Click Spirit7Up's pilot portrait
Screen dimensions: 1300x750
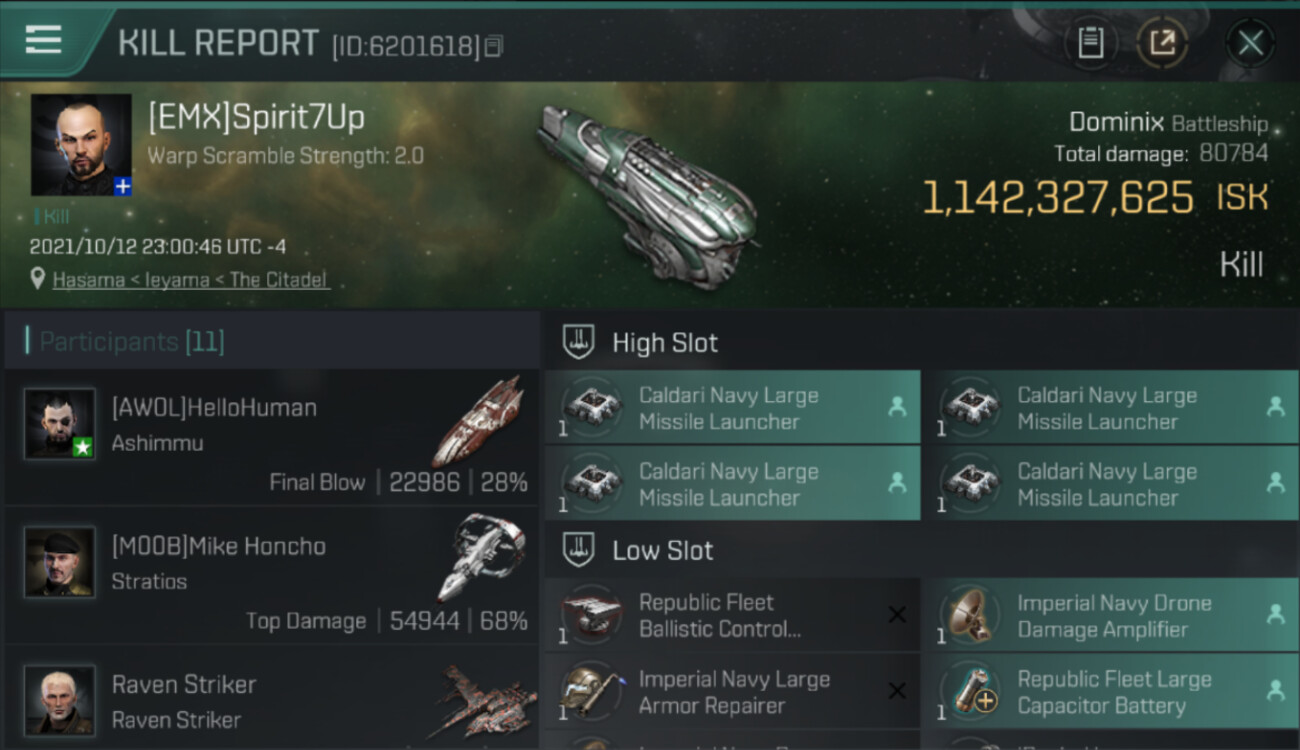click(81, 144)
